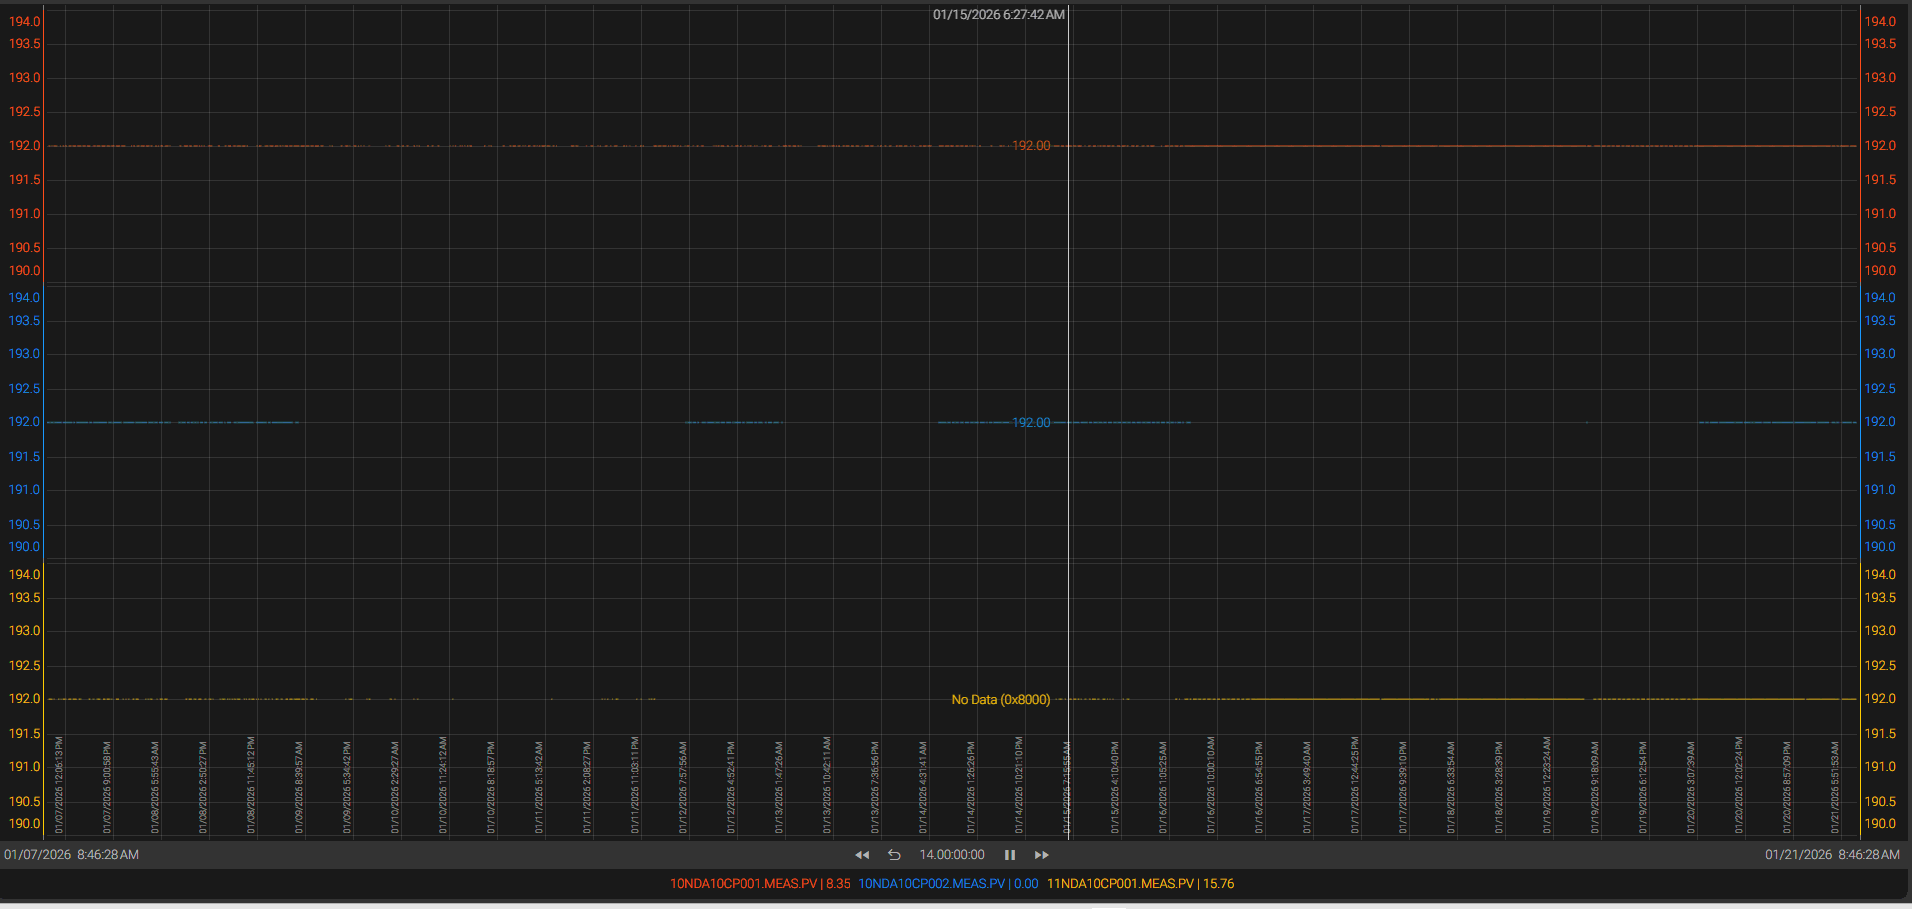This screenshot has height=909, width=1912.
Task: Click the 14.00:00:00 time span field
Action: click(952, 855)
